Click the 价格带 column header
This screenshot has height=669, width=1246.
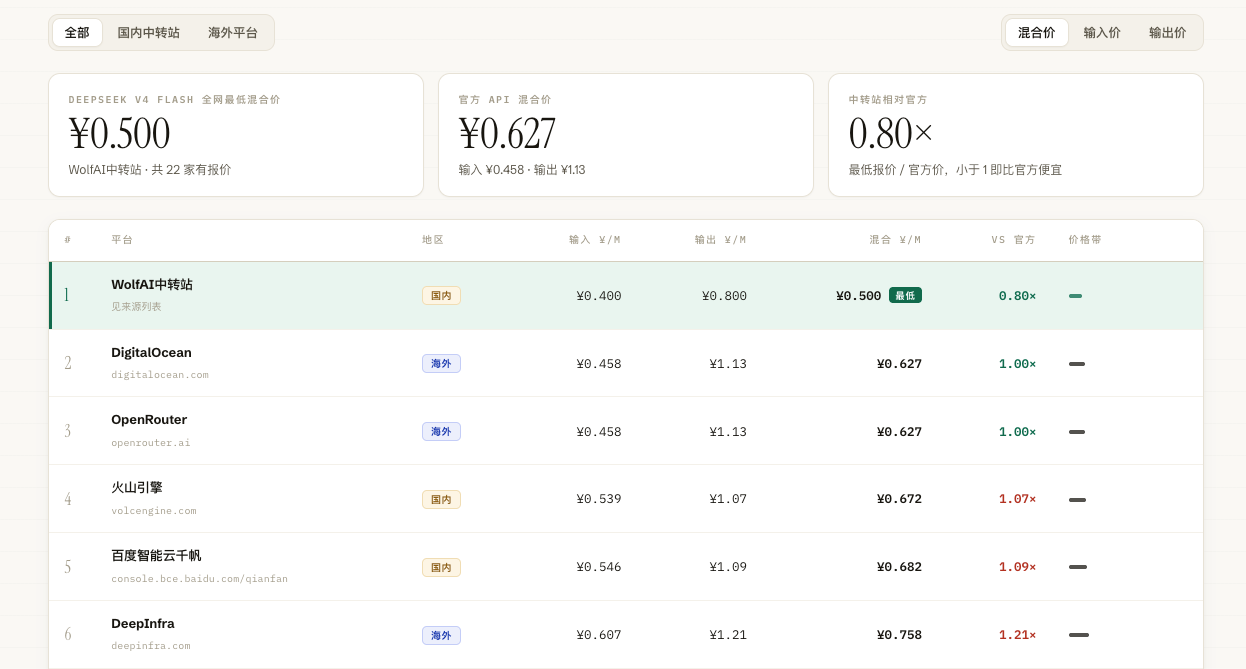coord(1085,240)
